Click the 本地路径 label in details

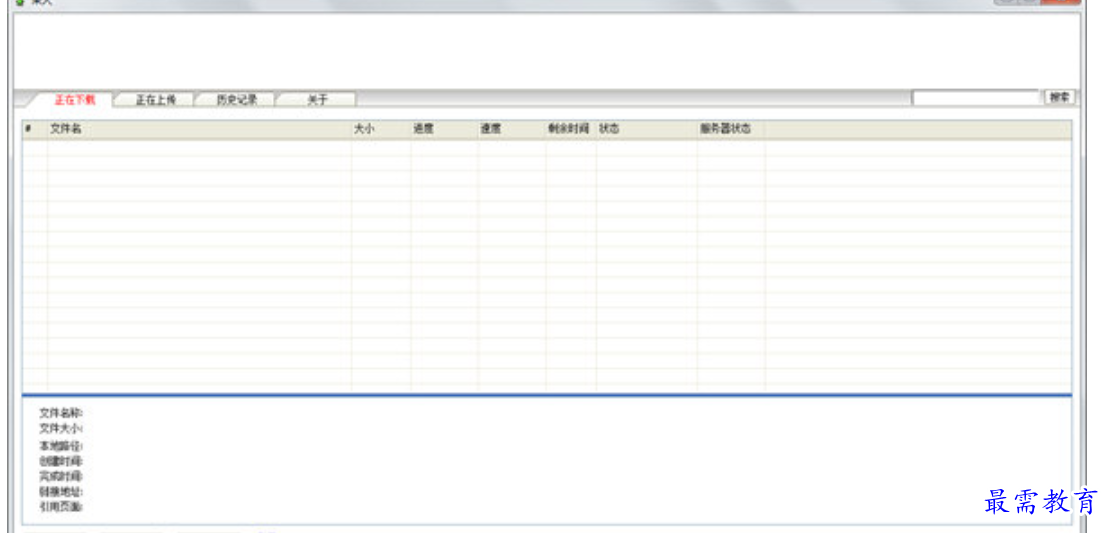point(61,446)
